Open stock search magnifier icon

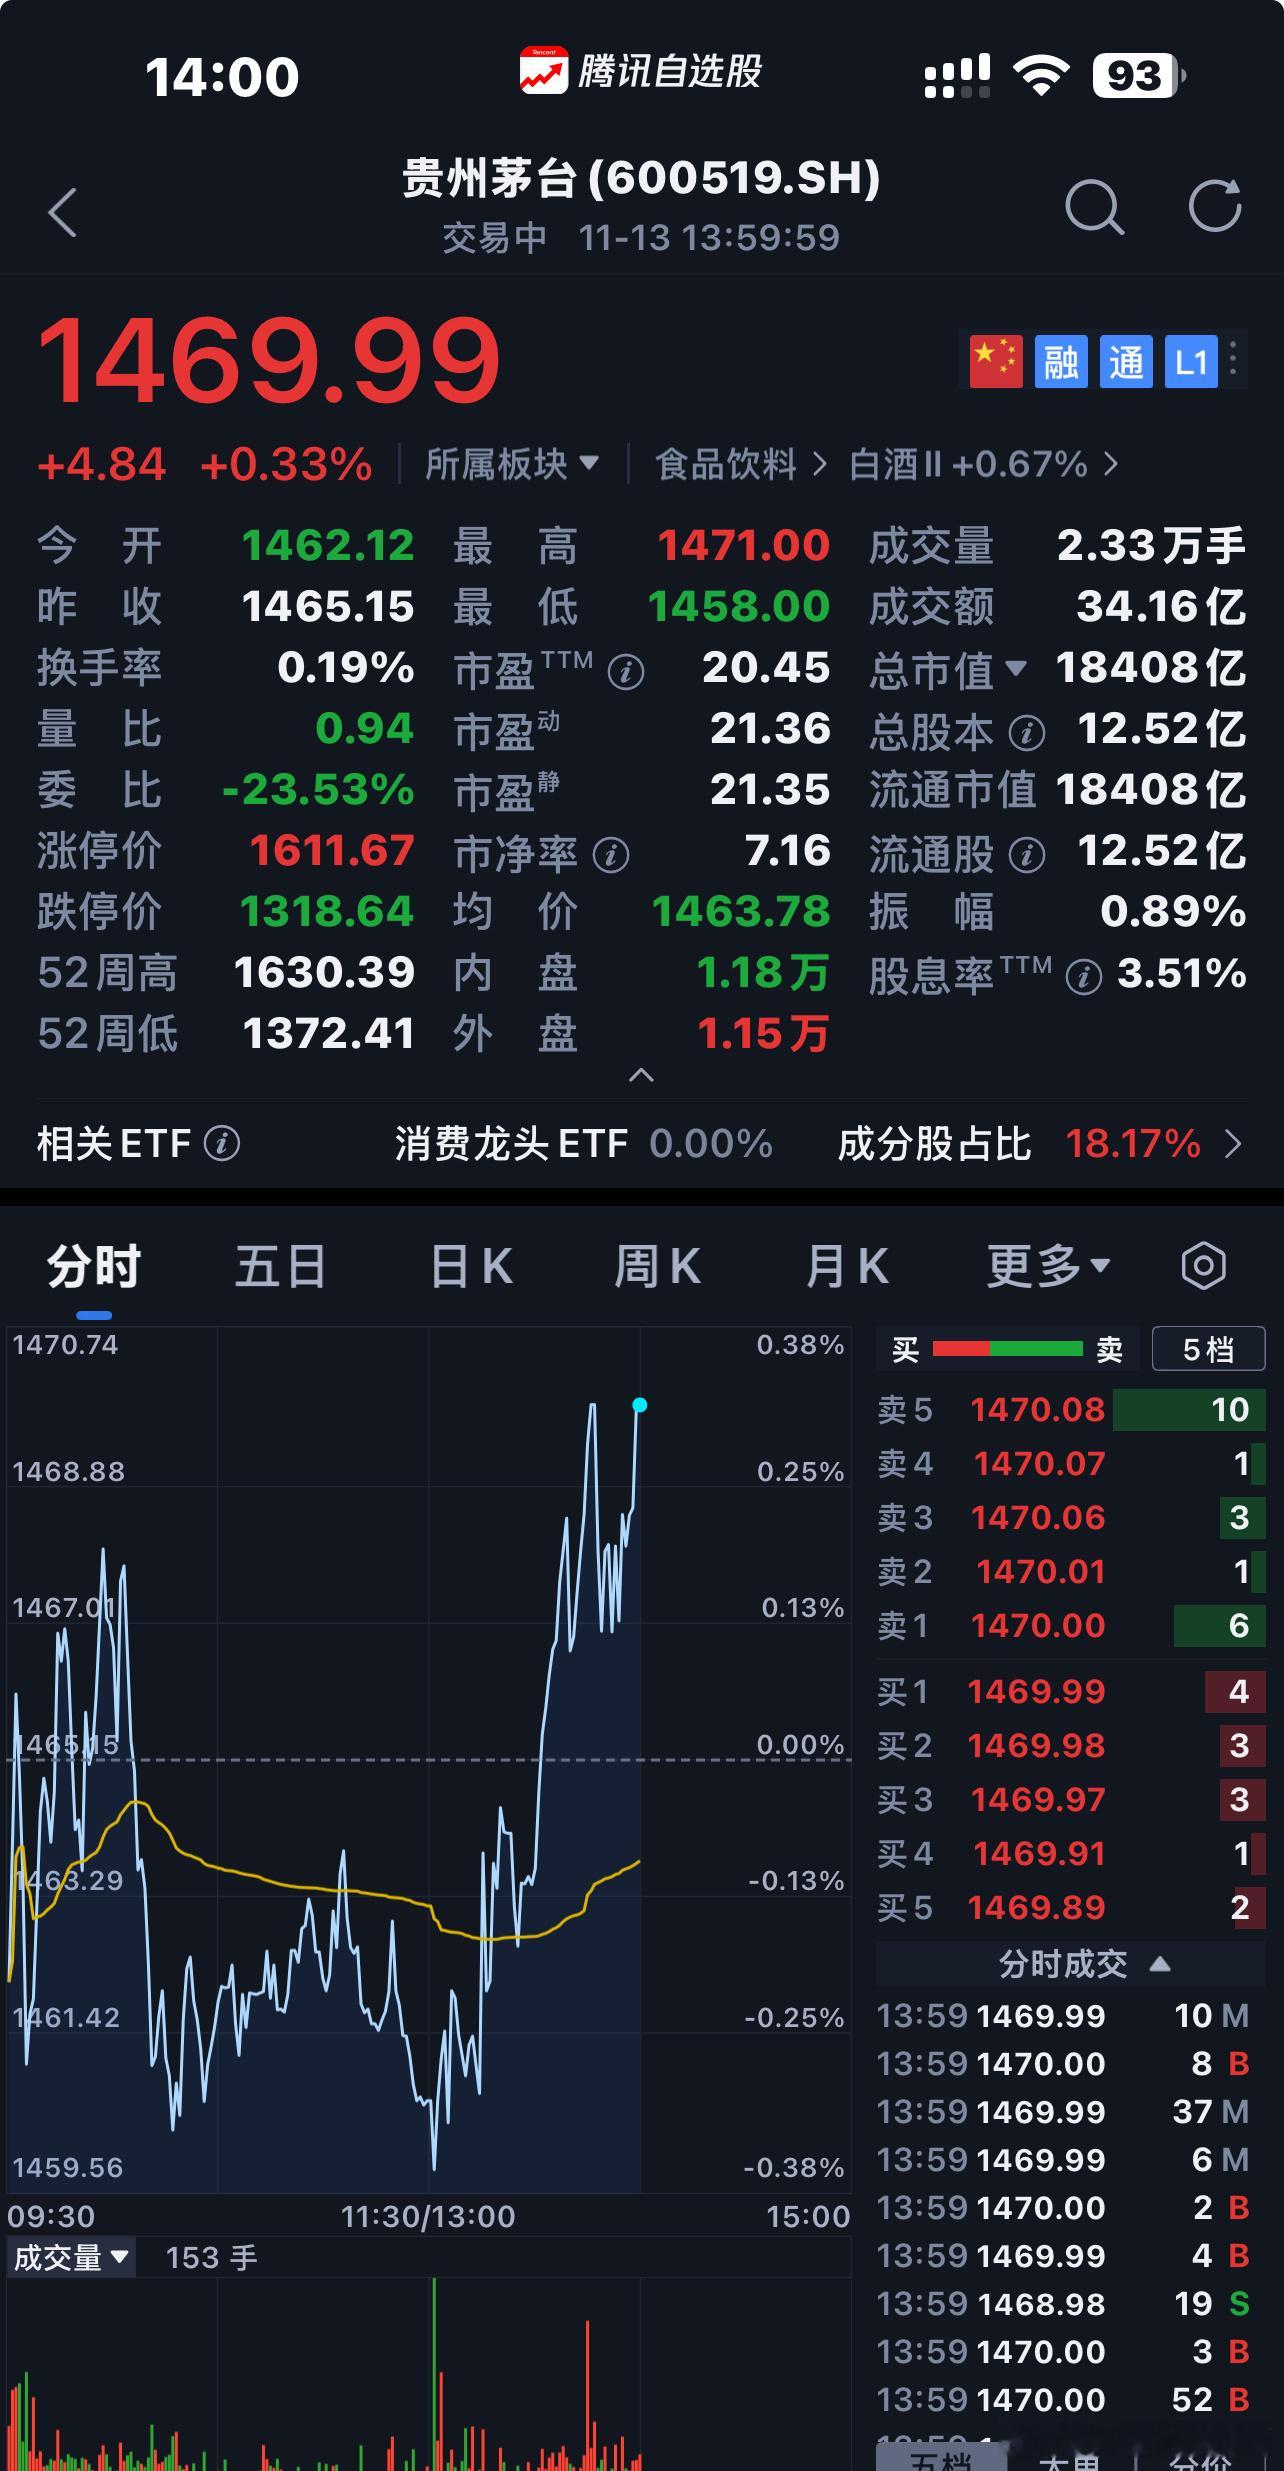click(x=1094, y=207)
